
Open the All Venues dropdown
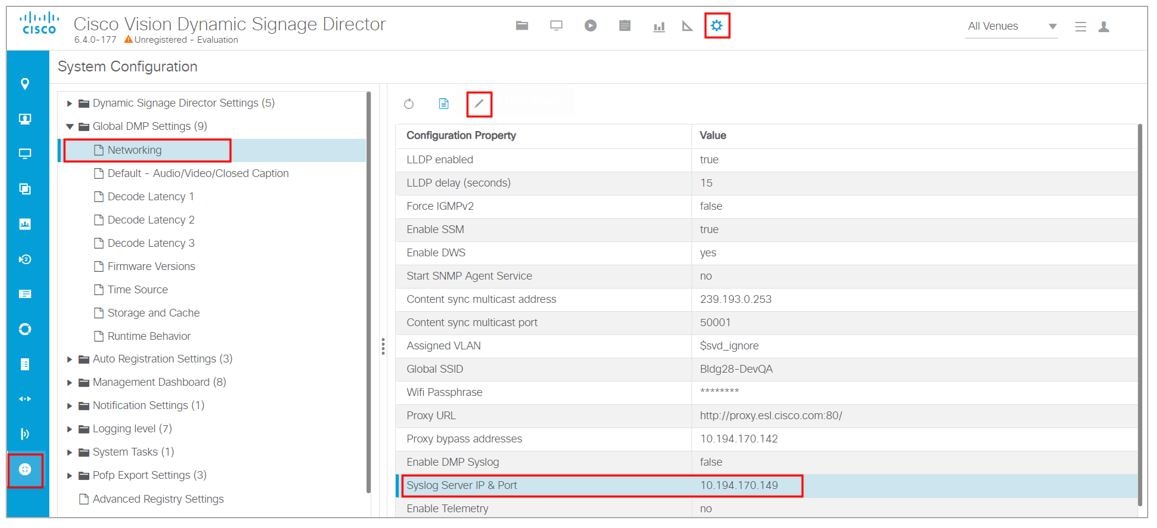pos(1011,27)
